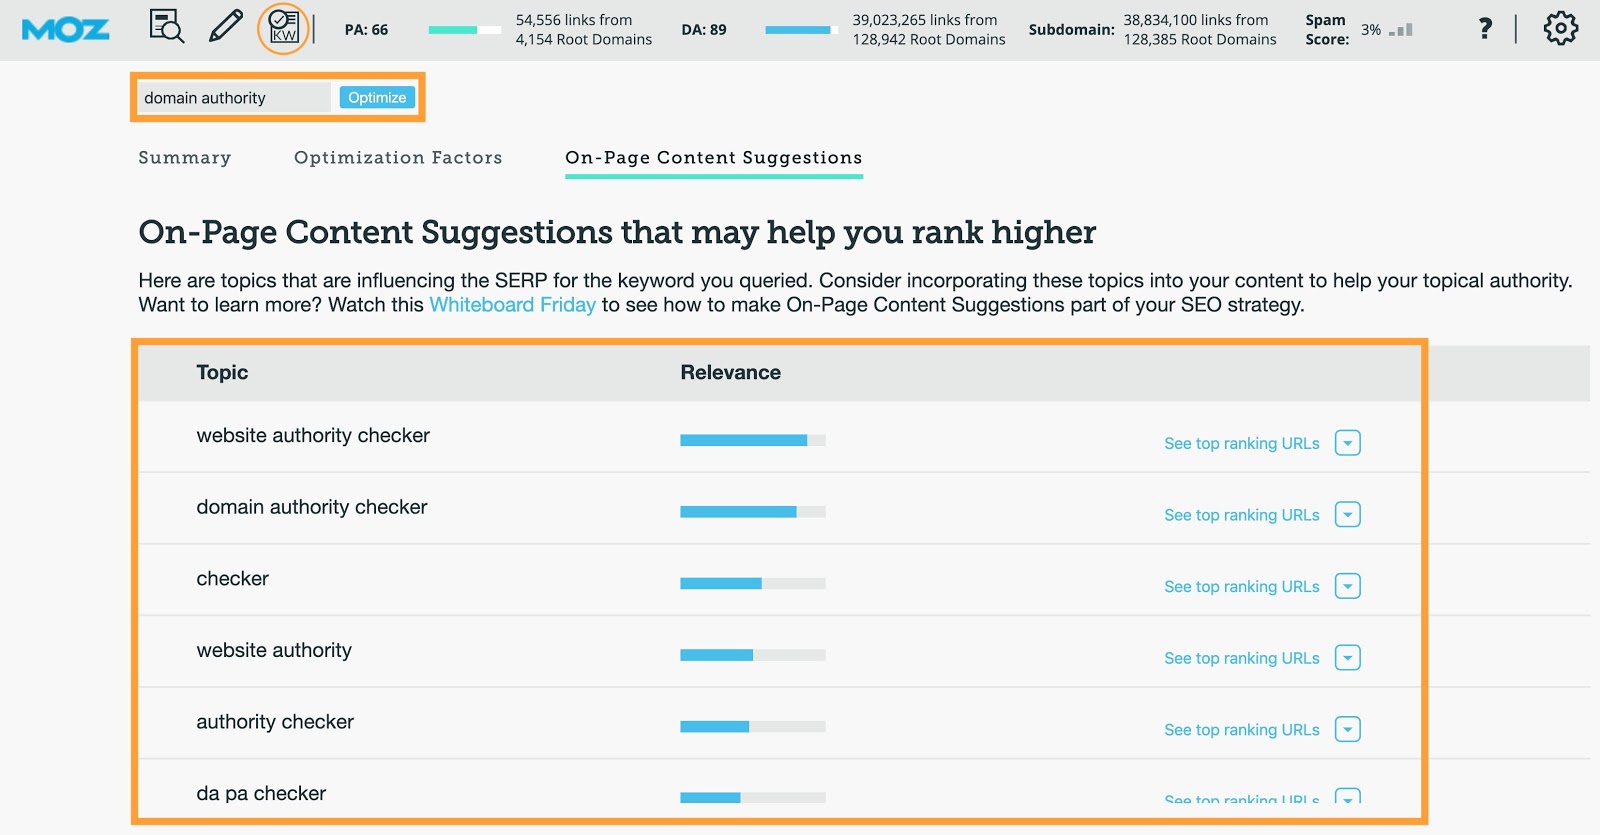Click the domain authority keyword input field
Image resolution: width=1600 pixels, height=835 pixels.
point(233,98)
